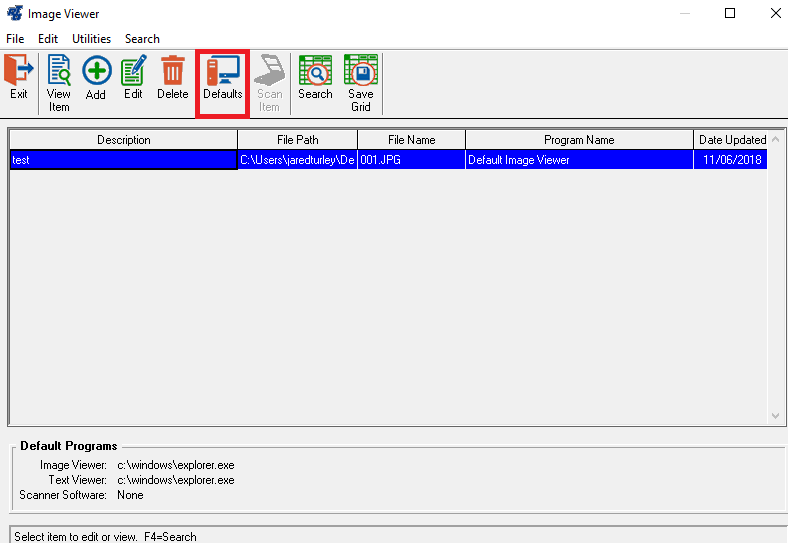The width and height of the screenshot is (788, 543).
Task: Open the File menu
Action: tap(15, 39)
